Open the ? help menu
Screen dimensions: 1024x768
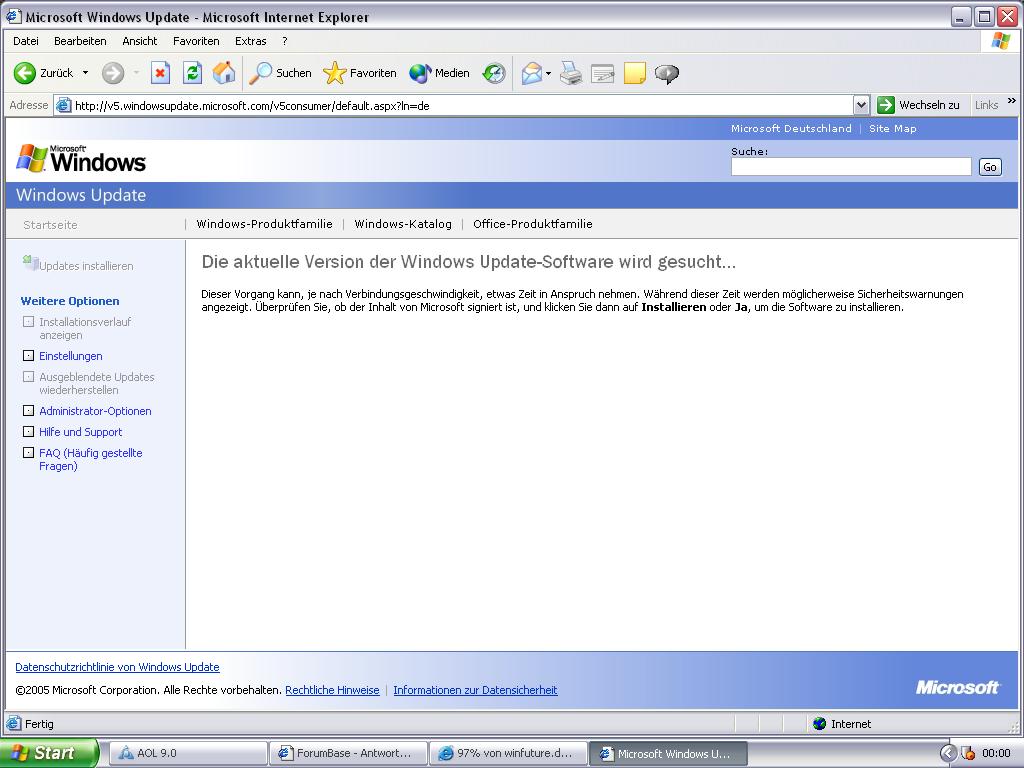[285, 41]
